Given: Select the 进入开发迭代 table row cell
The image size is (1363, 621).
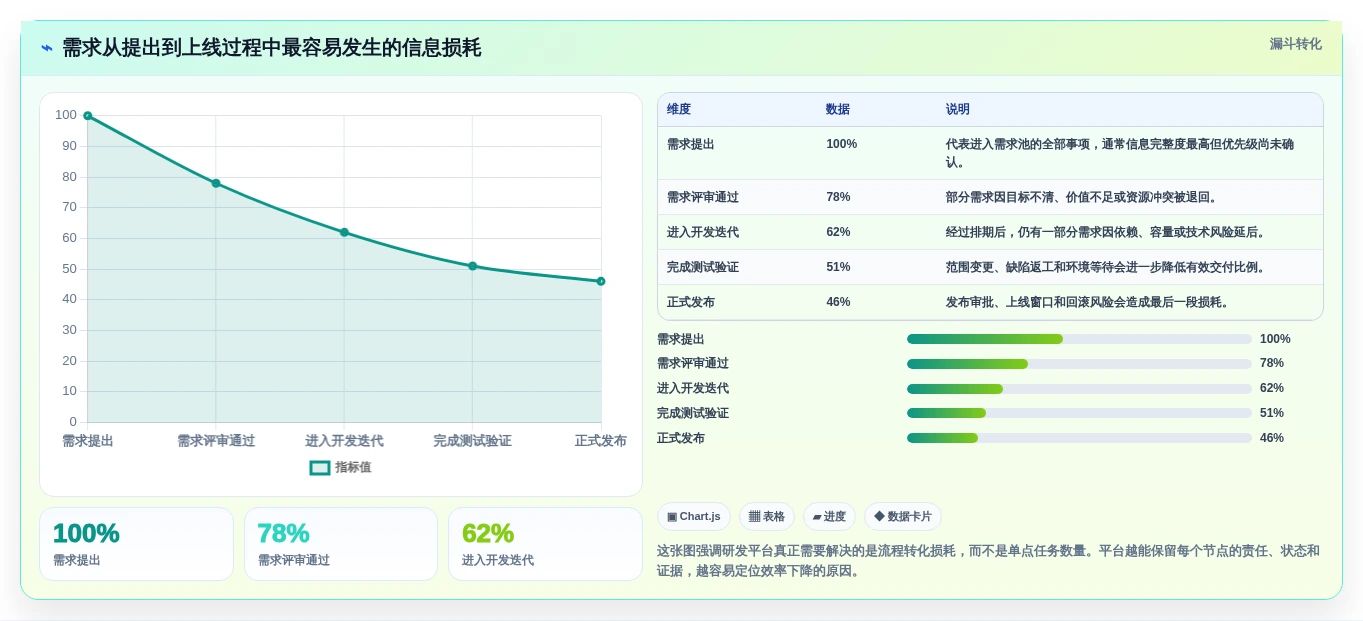Looking at the screenshot, I should 703,232.
